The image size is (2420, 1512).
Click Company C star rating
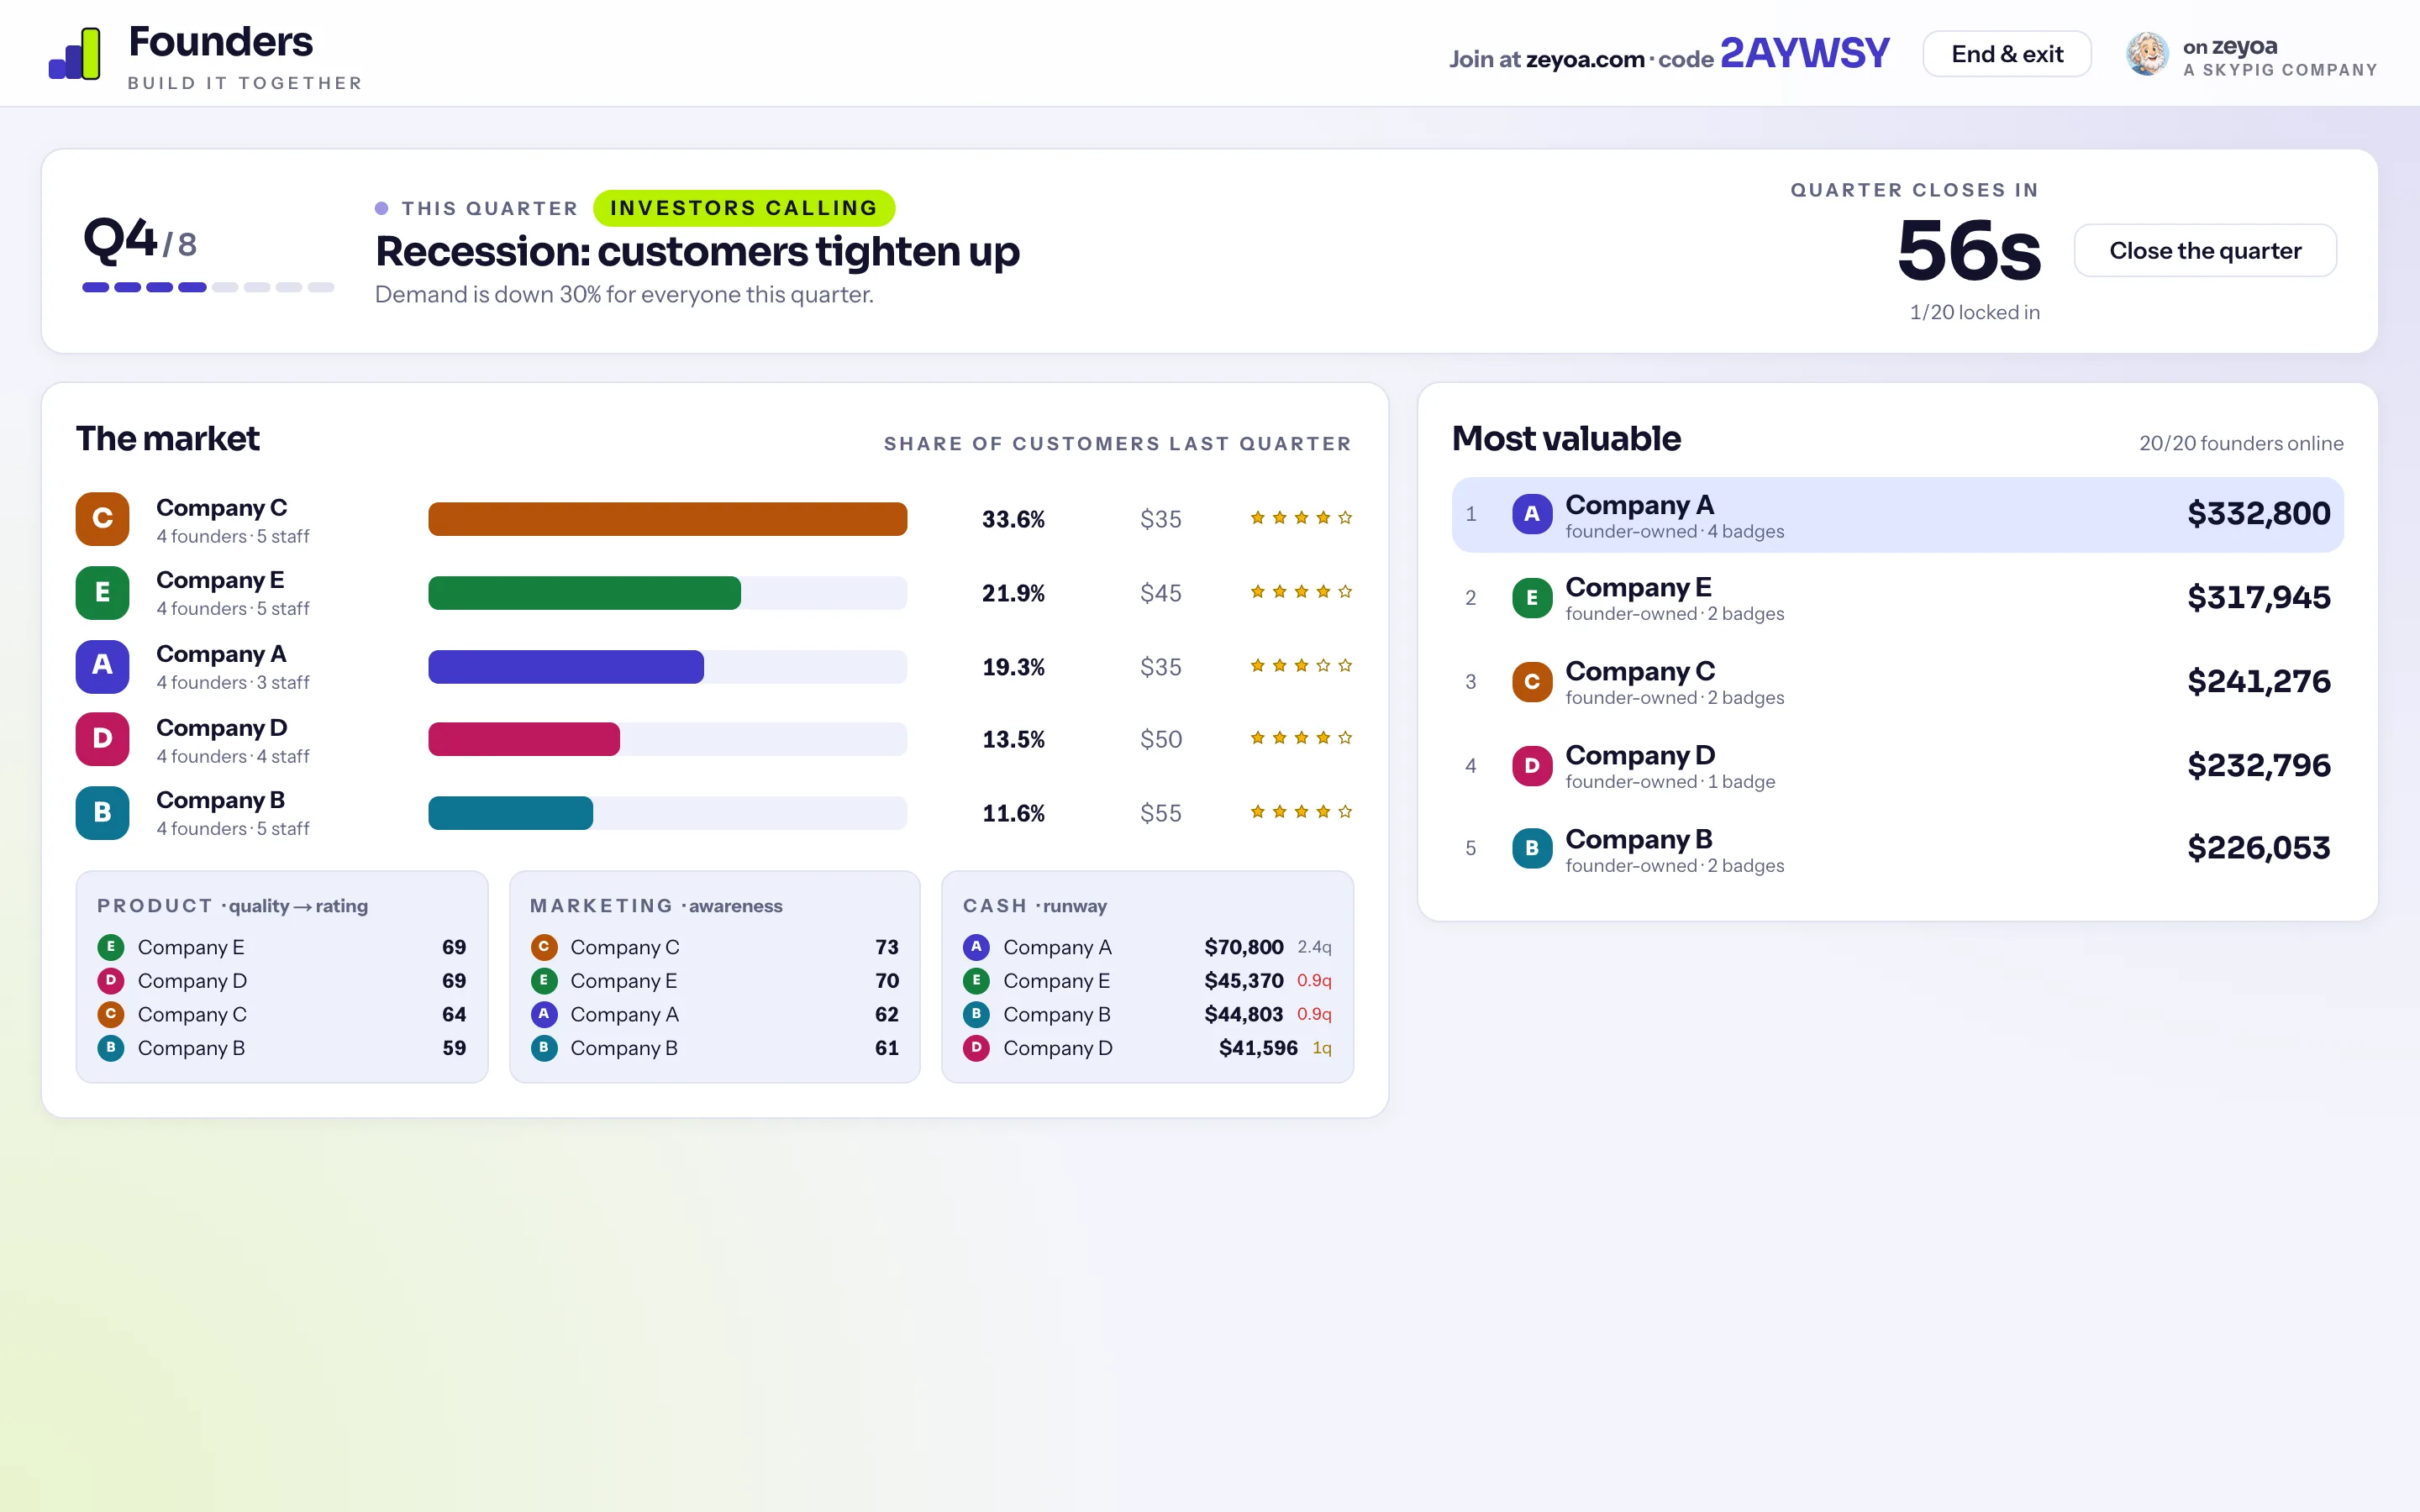tap(1300, 518)
